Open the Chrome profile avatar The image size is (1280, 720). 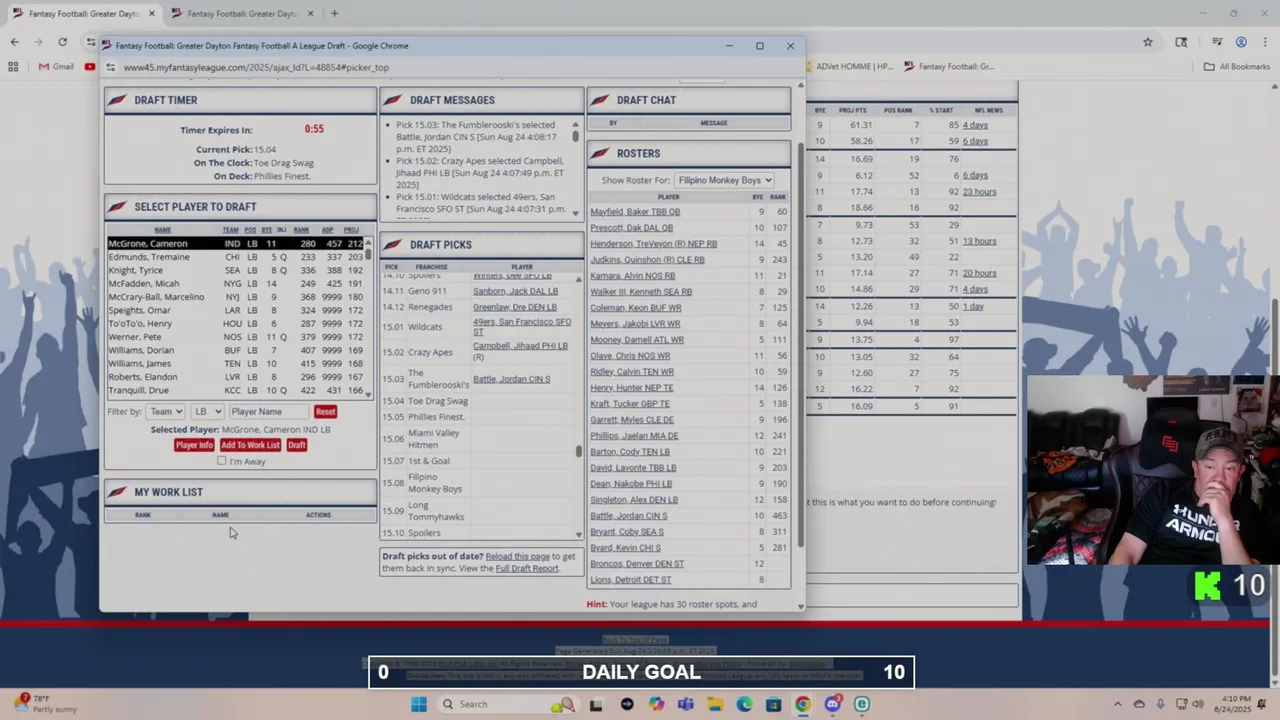[x=1241, y=42]
